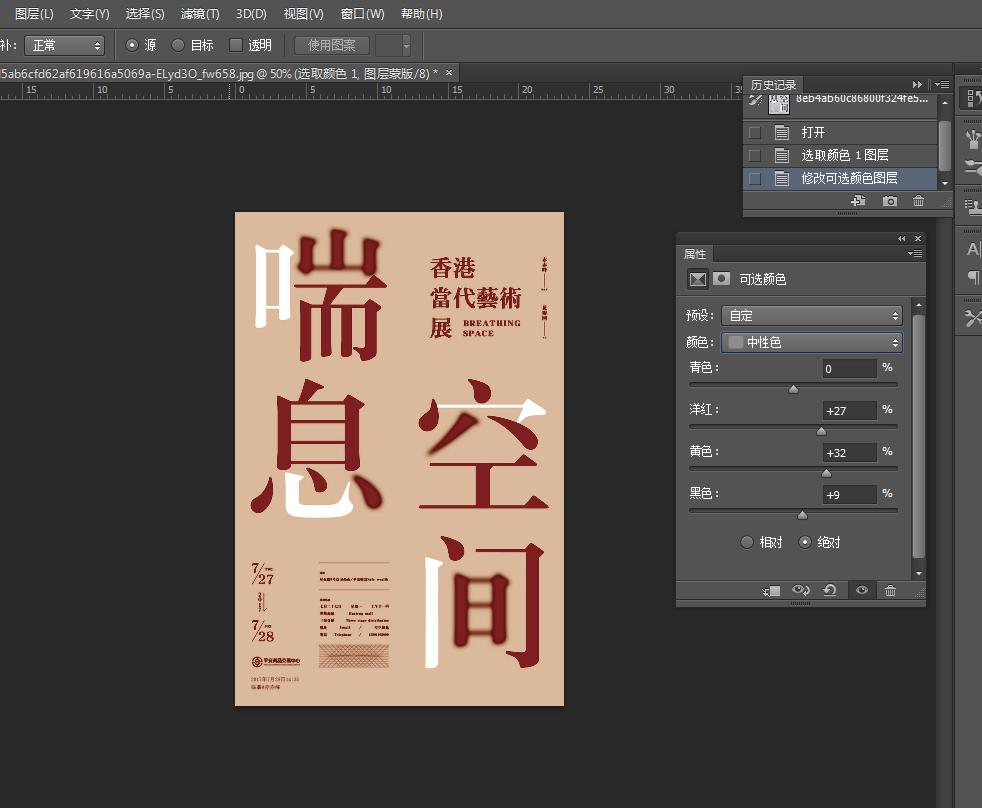Enable the 透明 checkbox
The image size is (982, 808).
[236, 45]
